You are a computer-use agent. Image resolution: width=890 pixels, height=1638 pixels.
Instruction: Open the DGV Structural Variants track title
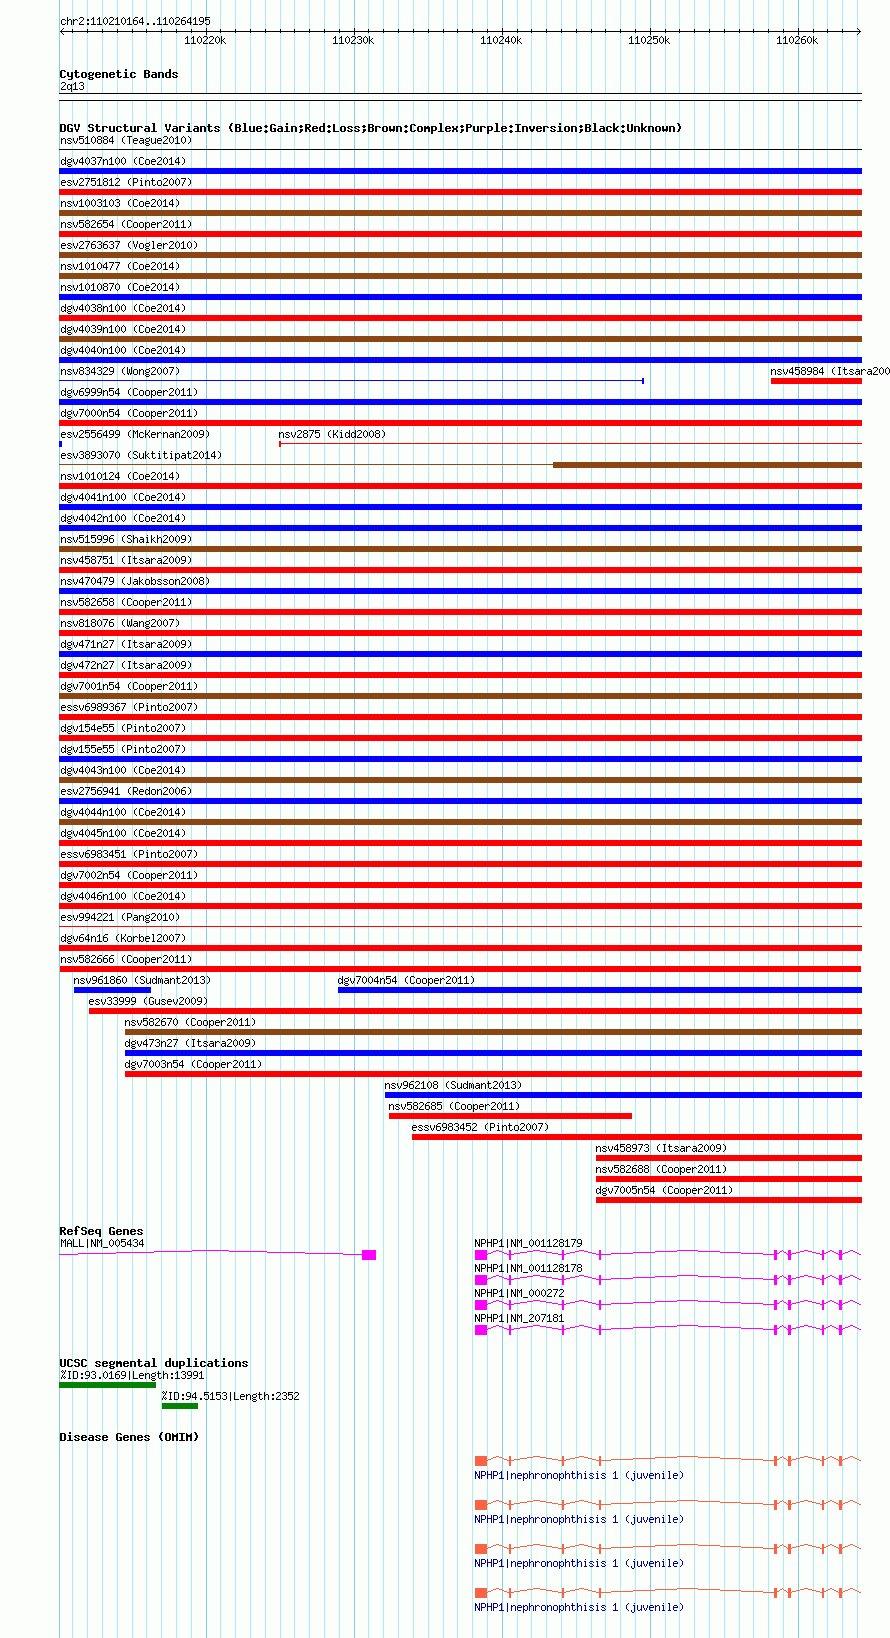tap(371, 128)
